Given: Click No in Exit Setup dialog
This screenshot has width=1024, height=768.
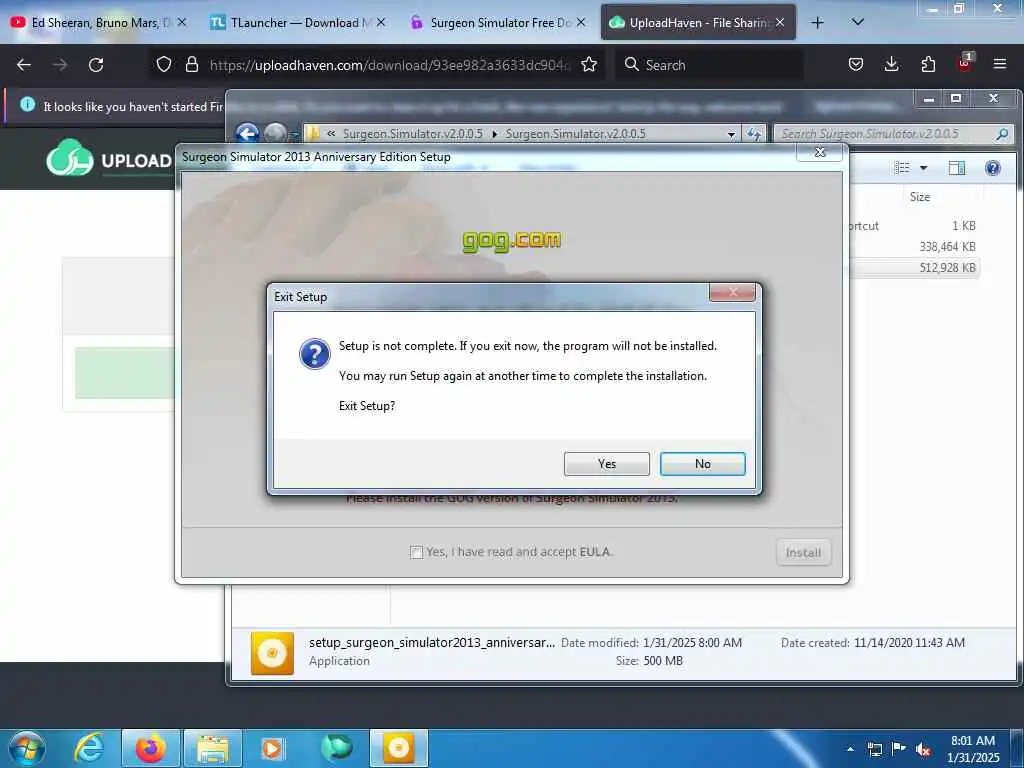Looking at the screenshot, I should (702, 464).
